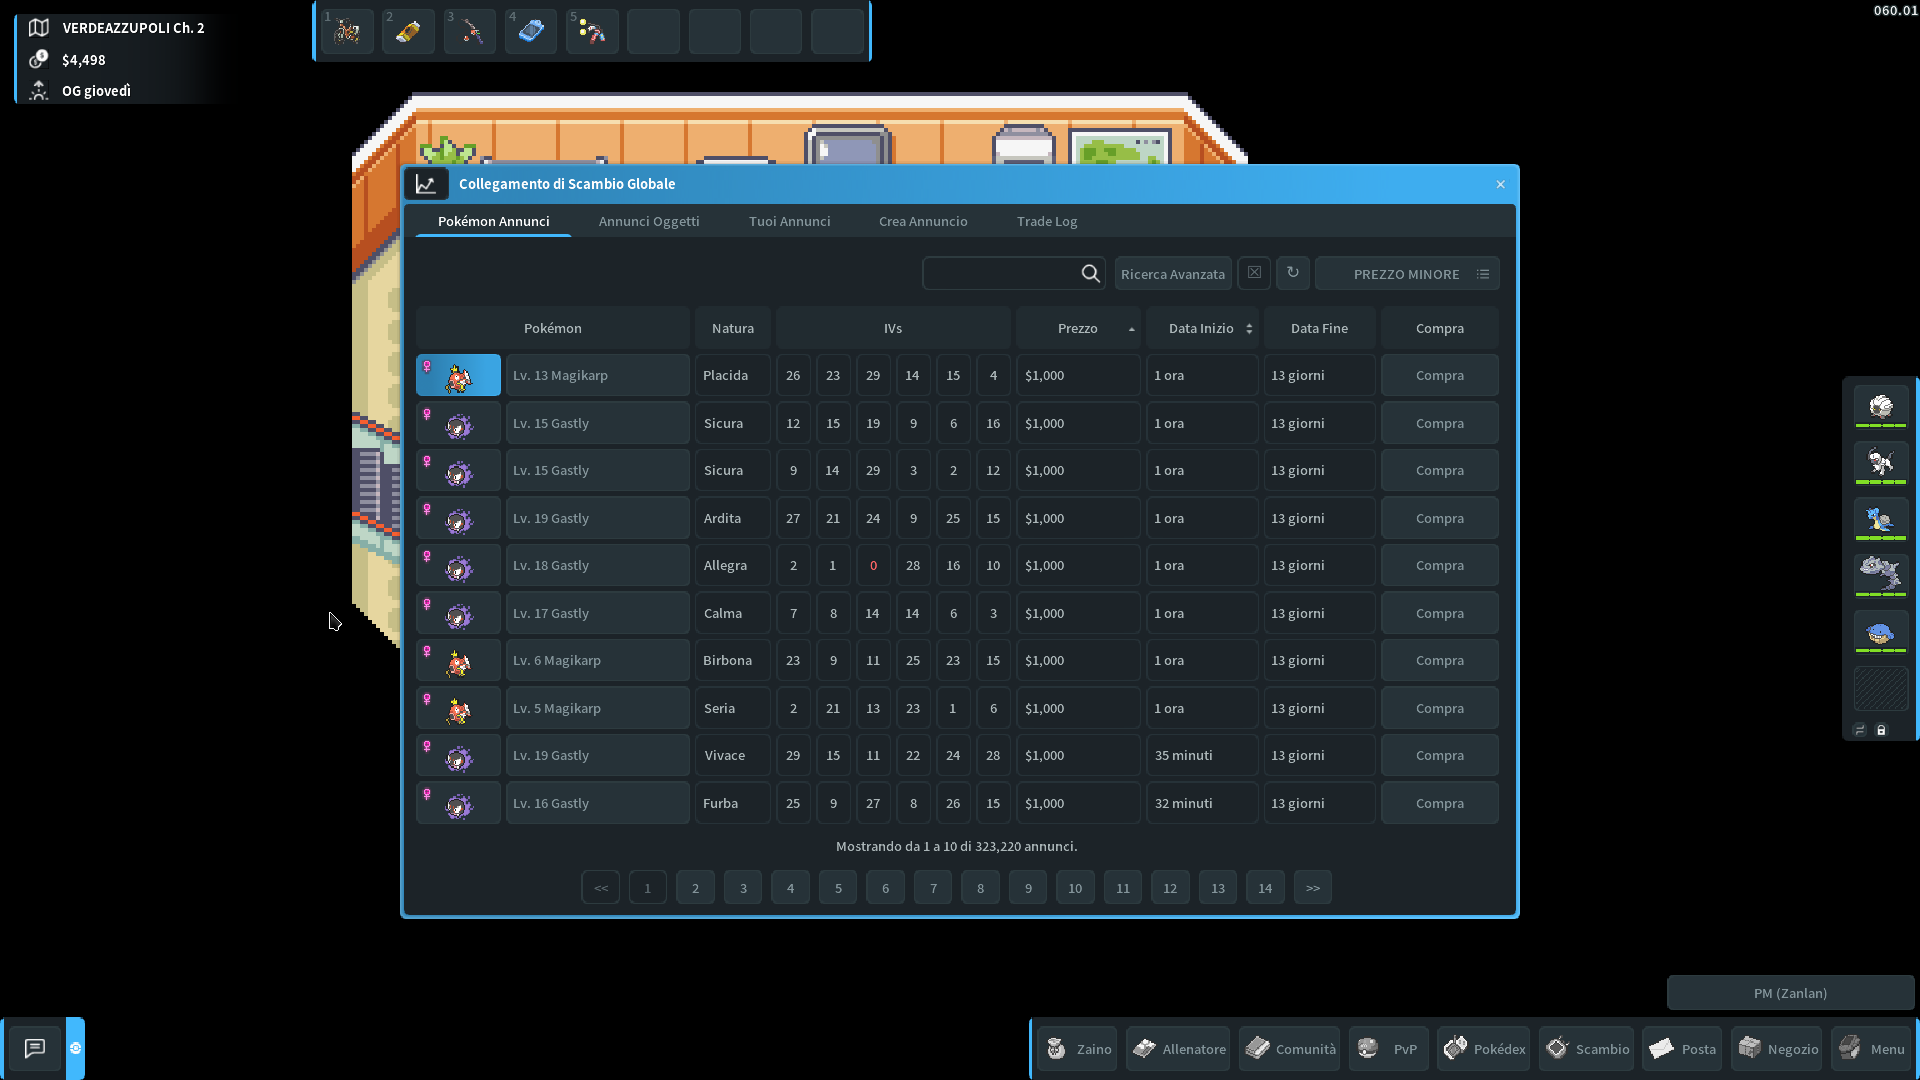
Task: Sort by the Data Inizio column header
Action: (1202, 328)
